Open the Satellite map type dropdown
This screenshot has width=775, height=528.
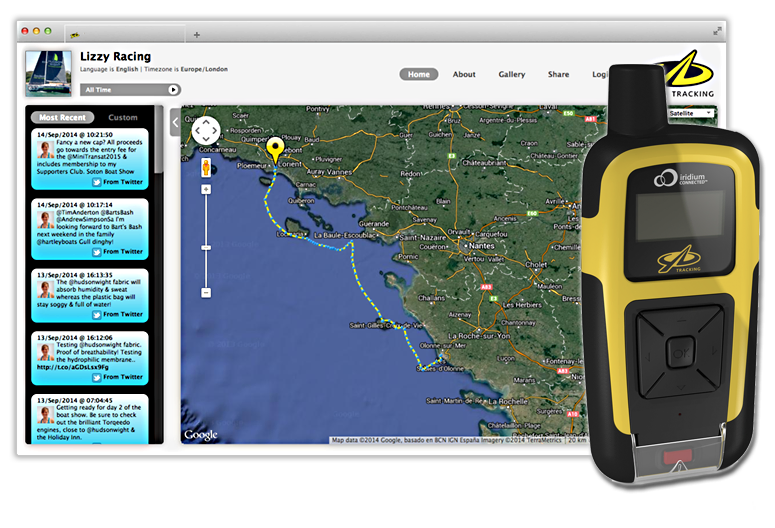point(691,113)
